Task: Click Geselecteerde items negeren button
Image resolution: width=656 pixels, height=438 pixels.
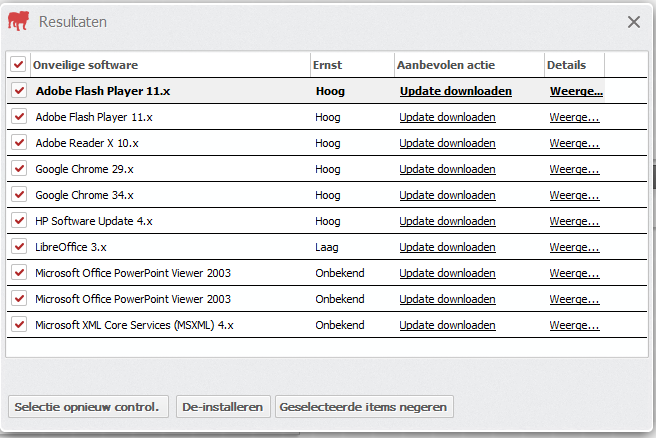Action: (x=364, y=407)
